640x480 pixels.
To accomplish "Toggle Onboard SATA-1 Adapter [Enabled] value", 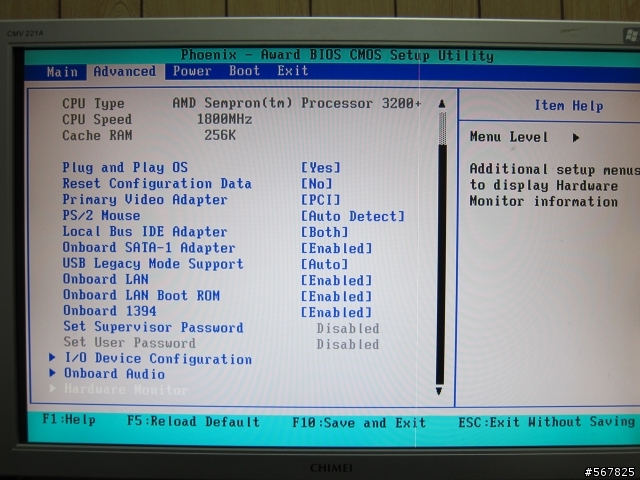I will click(x=336, y=248).
